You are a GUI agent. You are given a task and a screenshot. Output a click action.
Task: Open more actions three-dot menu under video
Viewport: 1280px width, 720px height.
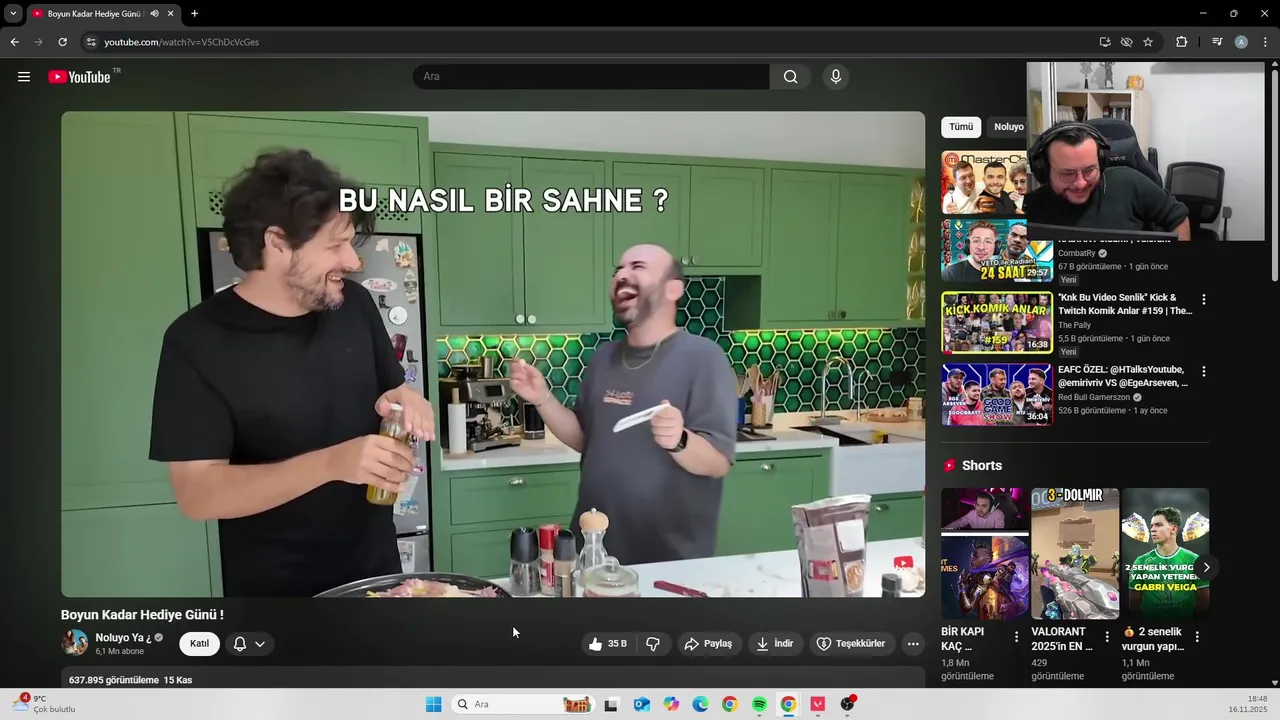tap(913, 644)
